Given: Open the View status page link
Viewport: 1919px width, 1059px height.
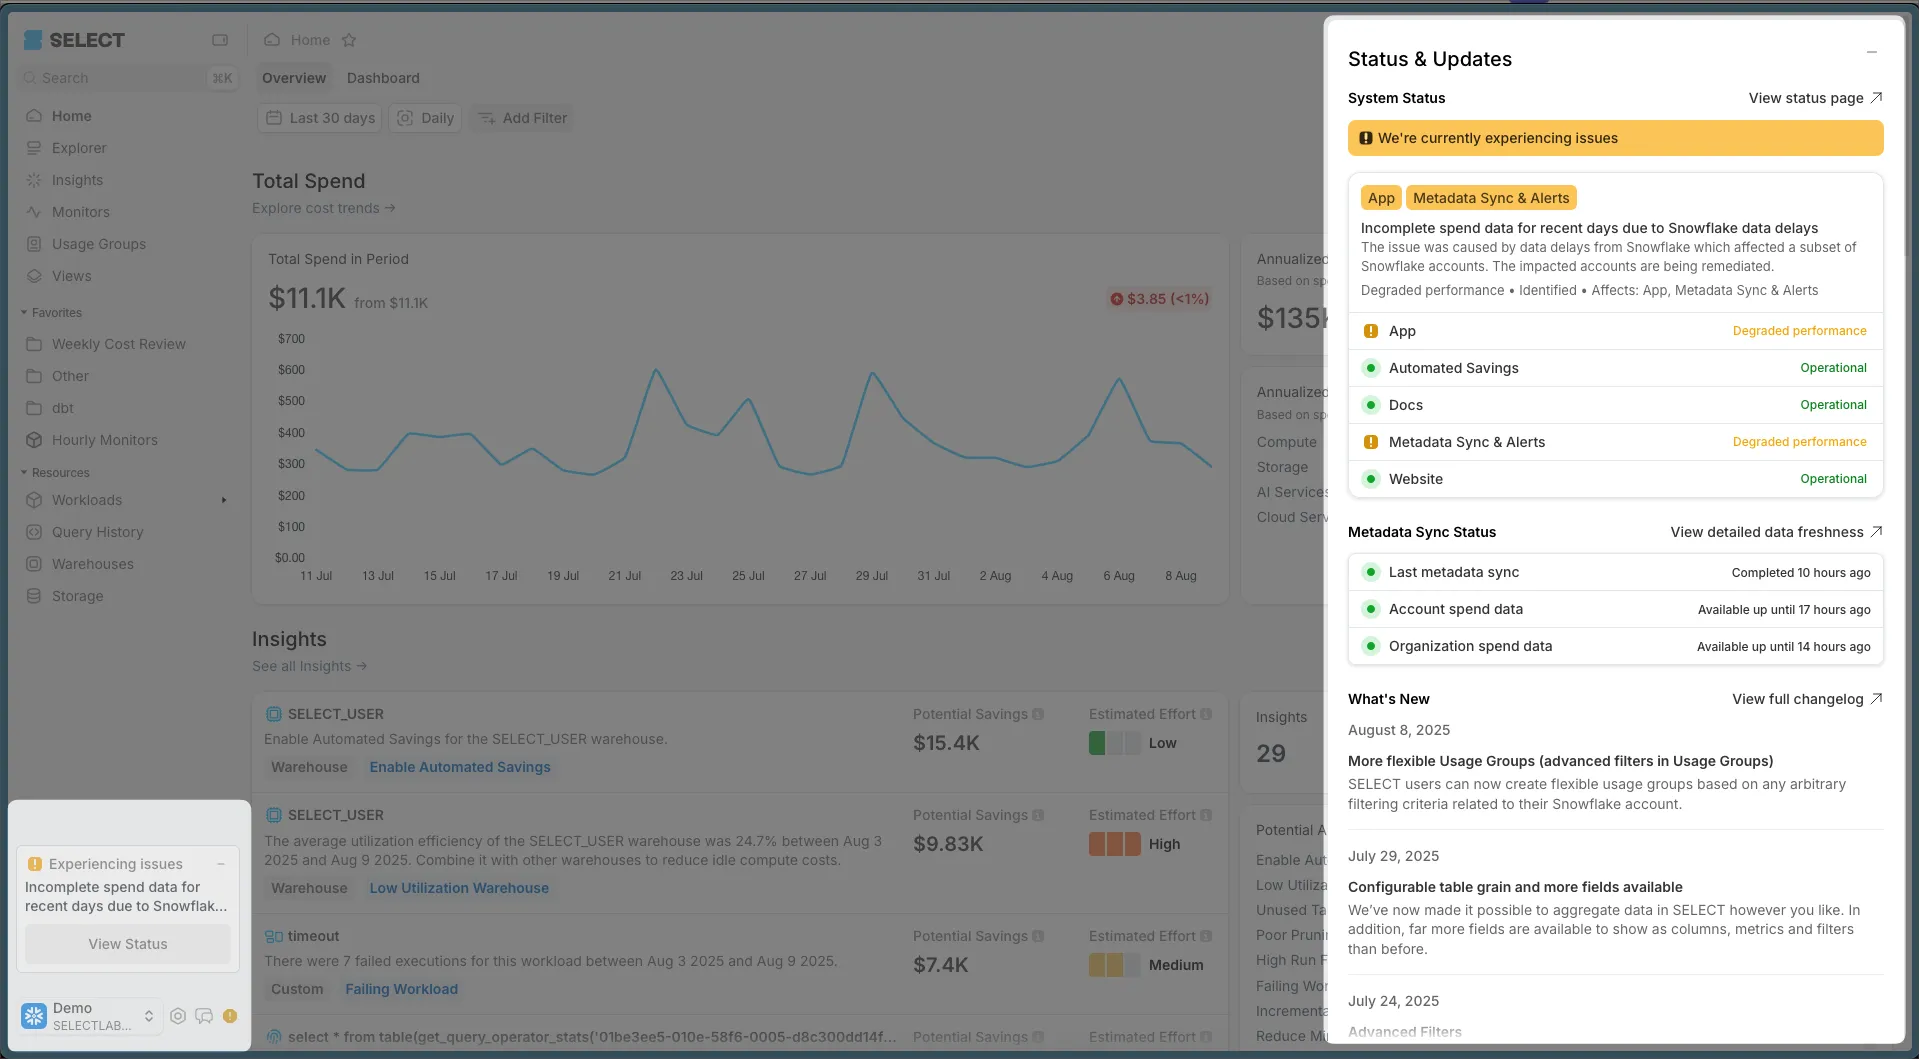Looking at the screenshot, I should [1815, 98].
